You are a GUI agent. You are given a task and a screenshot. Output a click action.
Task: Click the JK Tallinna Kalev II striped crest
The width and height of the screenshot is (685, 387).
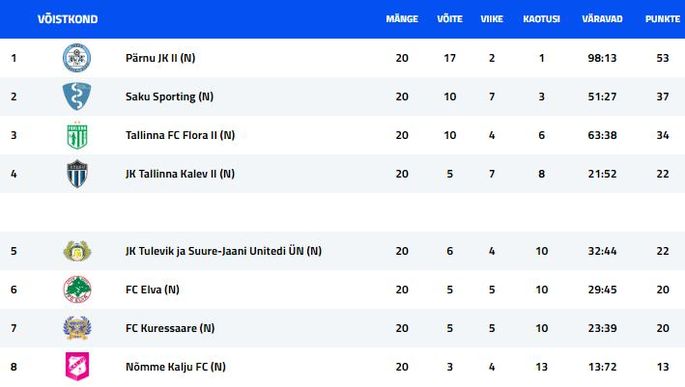click(77, 173)
